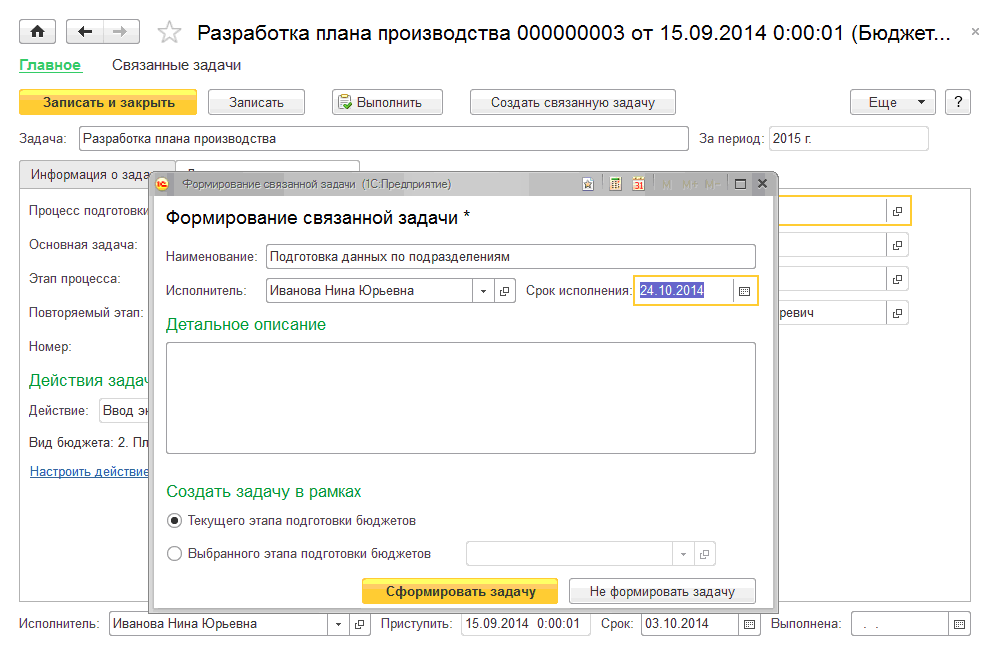Click Не формировать задачу button
The image size is (997, 650).
point(661,591)
